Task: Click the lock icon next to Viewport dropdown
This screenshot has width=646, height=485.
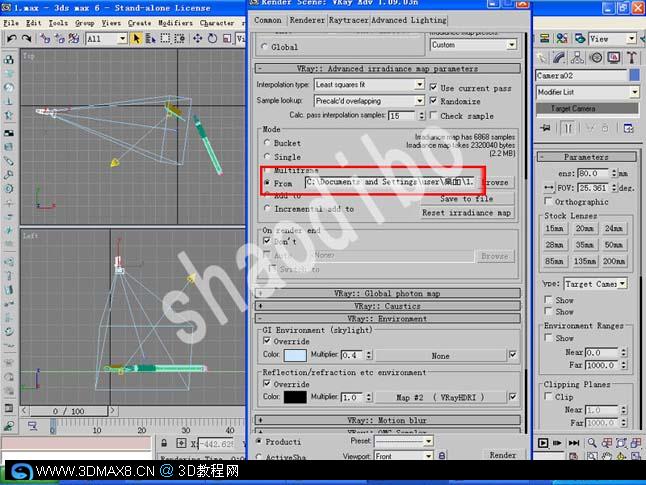Action: point(441,456)
